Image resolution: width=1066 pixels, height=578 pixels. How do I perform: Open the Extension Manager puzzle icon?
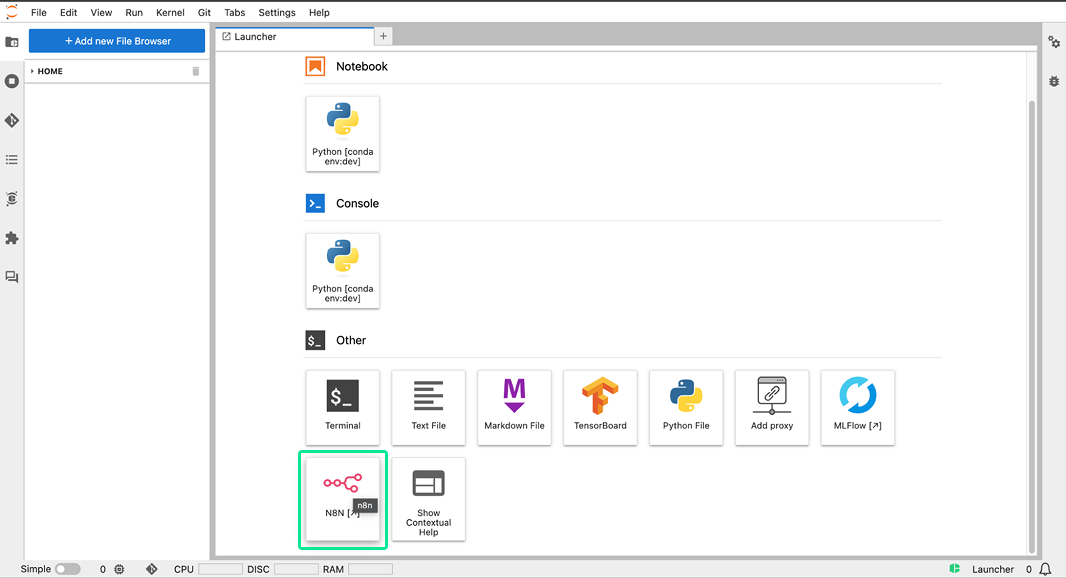click(x=12, y=238)
